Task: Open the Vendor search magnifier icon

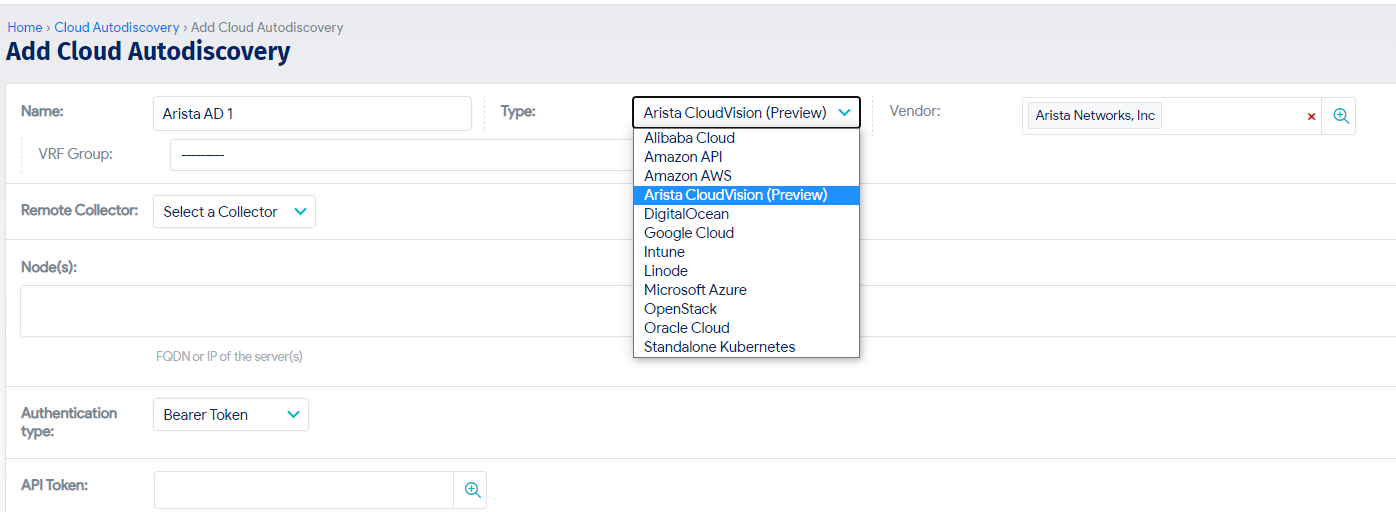Action: pos(1340,116)
